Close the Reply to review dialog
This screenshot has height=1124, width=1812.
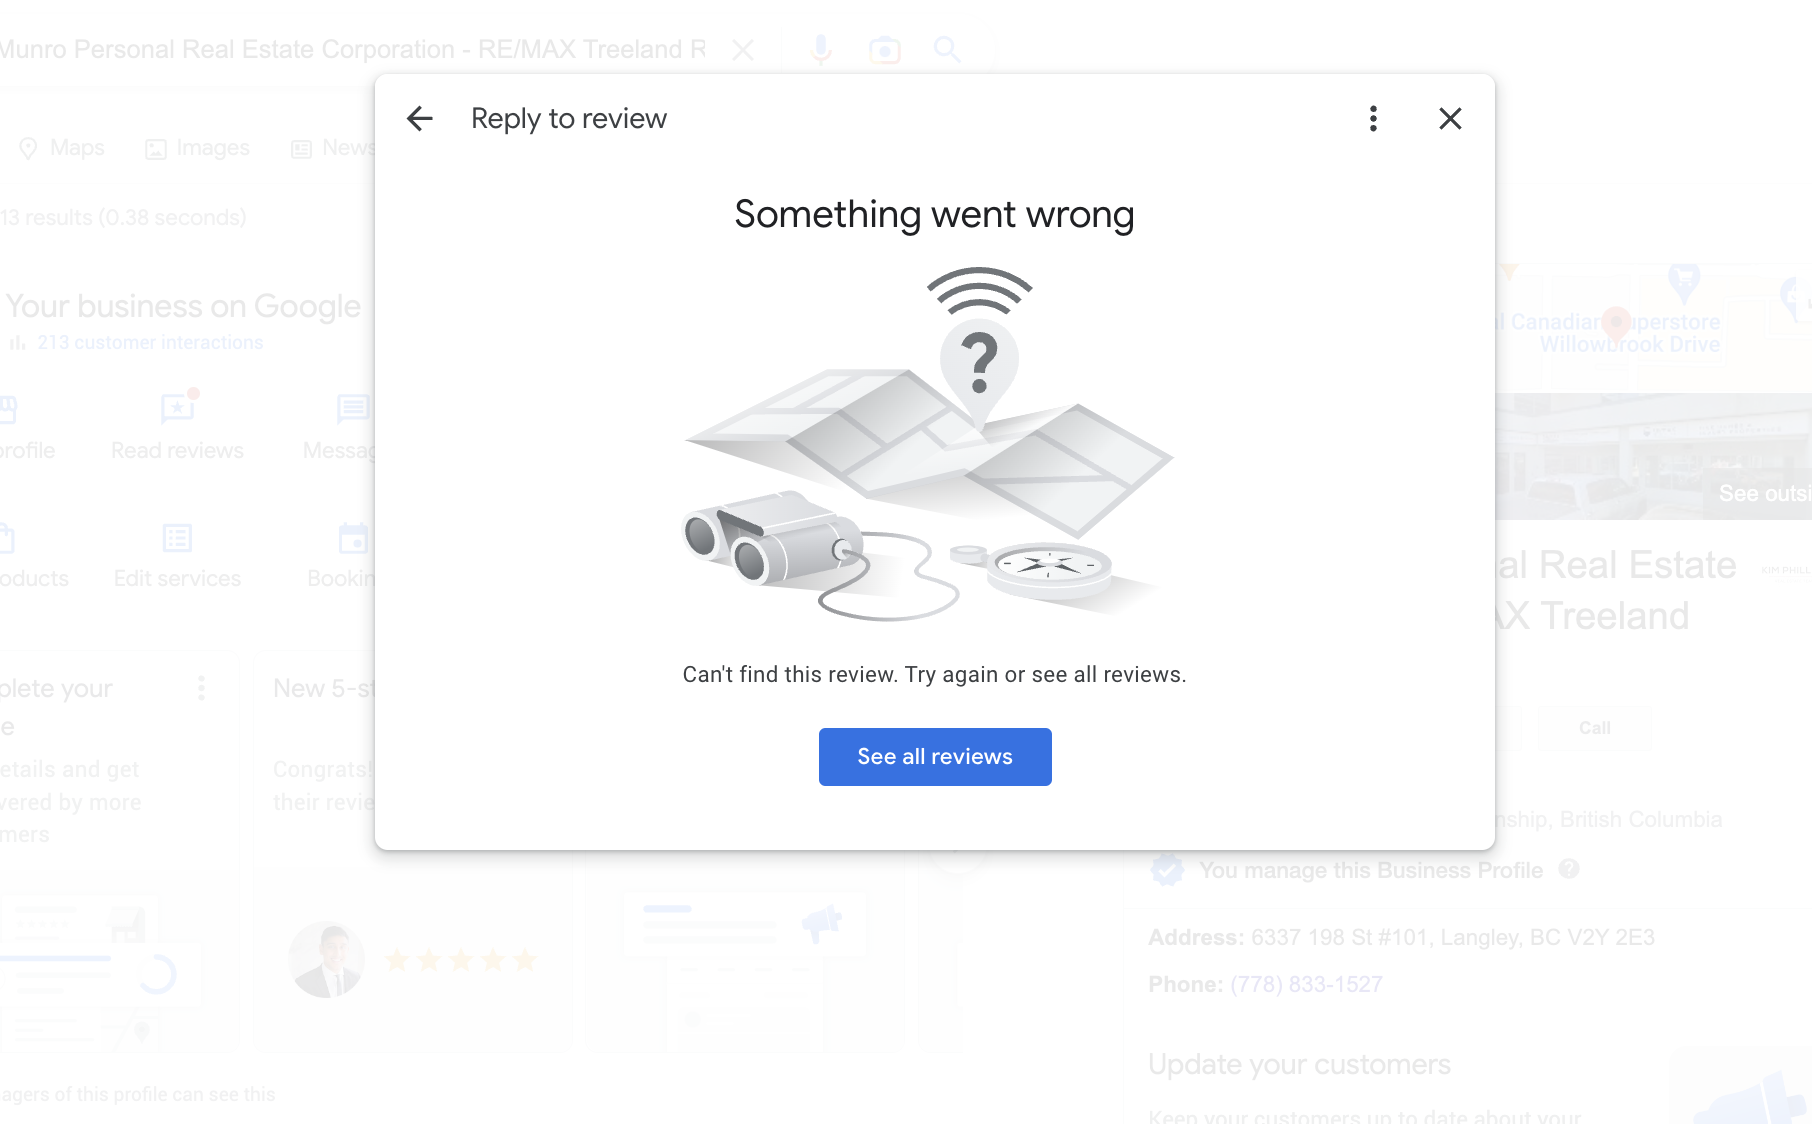pyautogui.click(x=1450, y=119)
